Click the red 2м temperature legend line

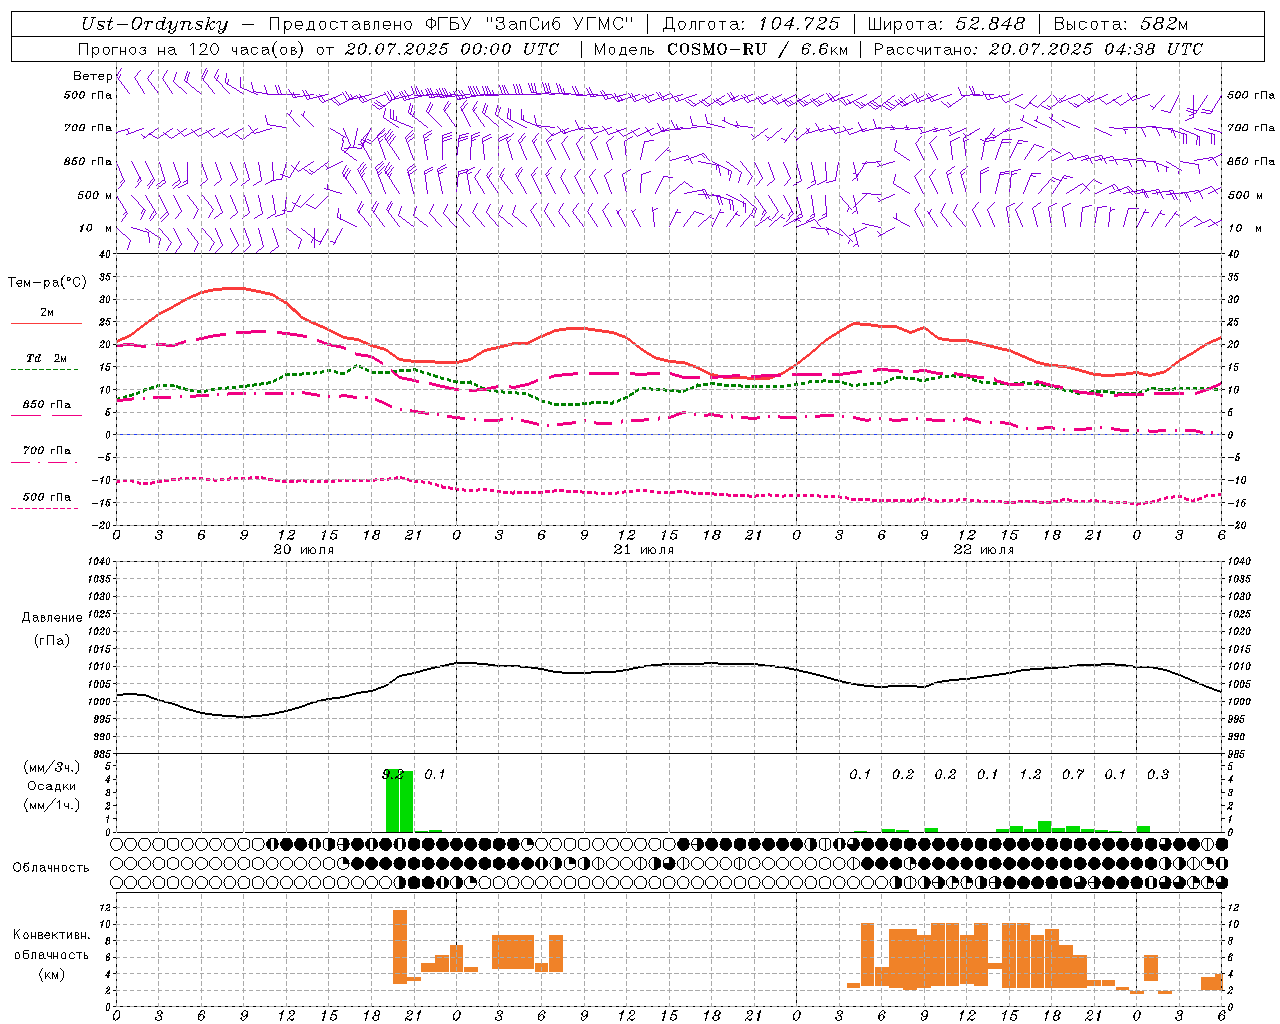tap(46, 324)
